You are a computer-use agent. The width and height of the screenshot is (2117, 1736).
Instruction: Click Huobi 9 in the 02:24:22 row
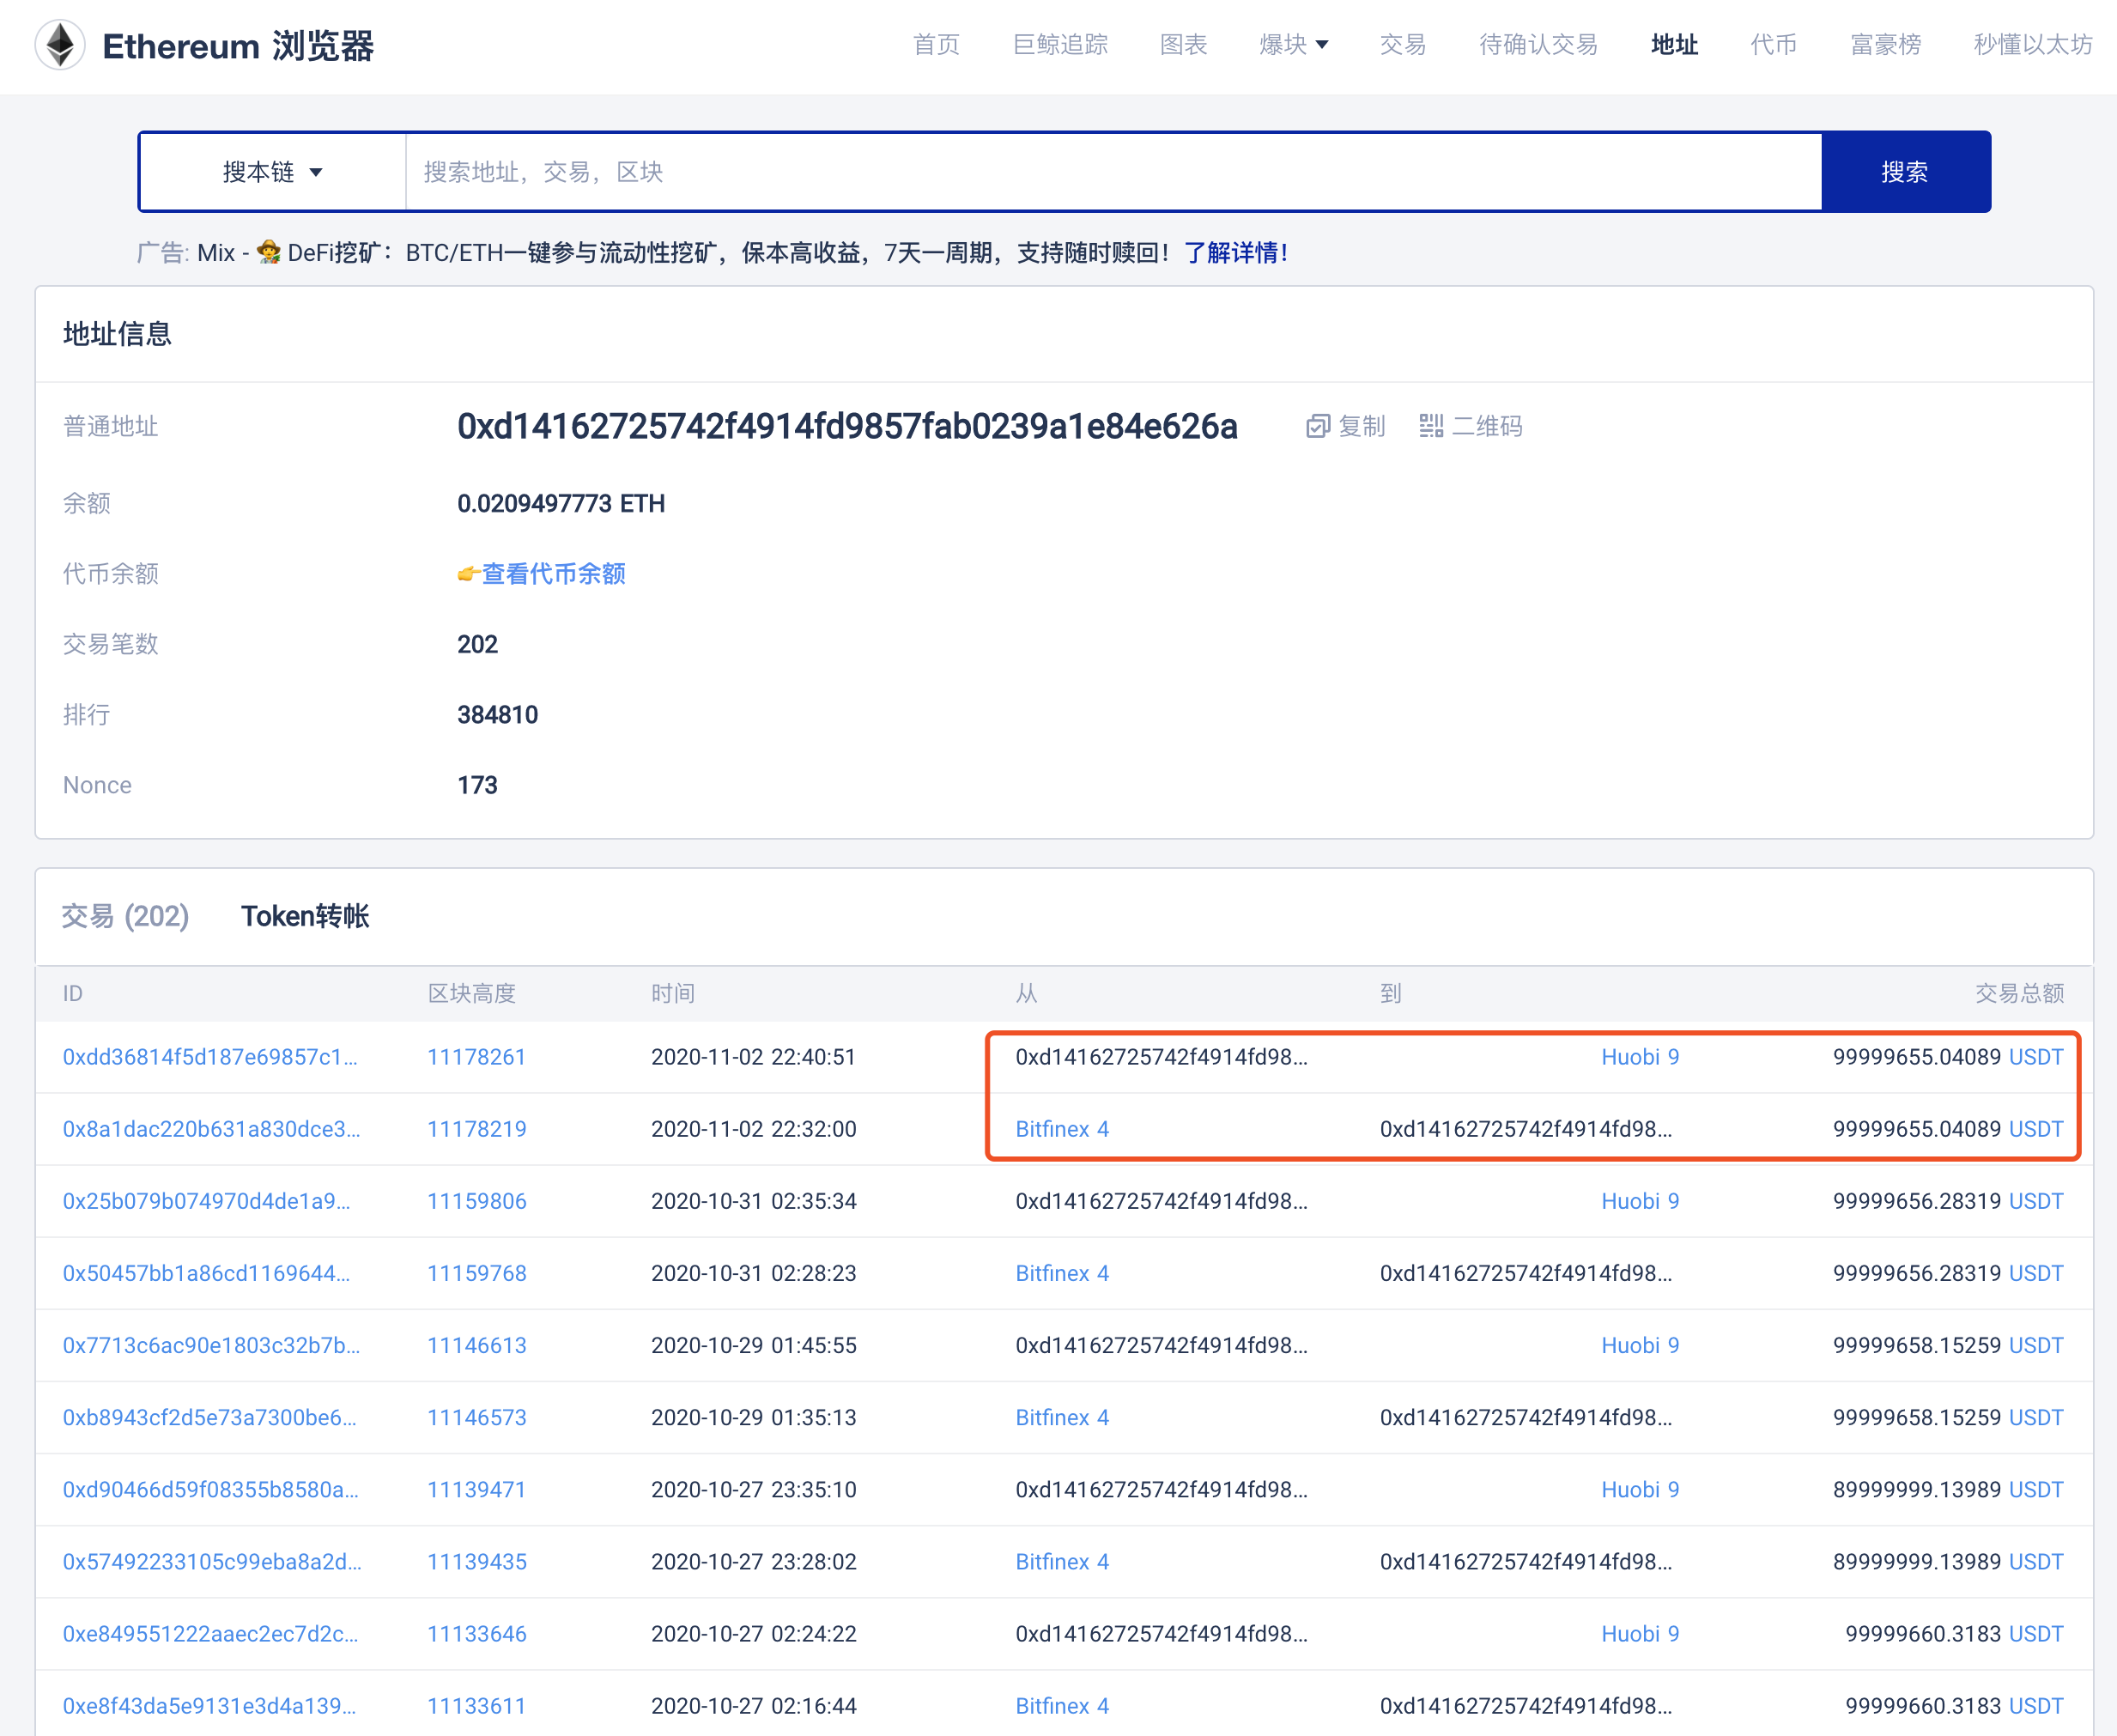click(1640, 1633)
